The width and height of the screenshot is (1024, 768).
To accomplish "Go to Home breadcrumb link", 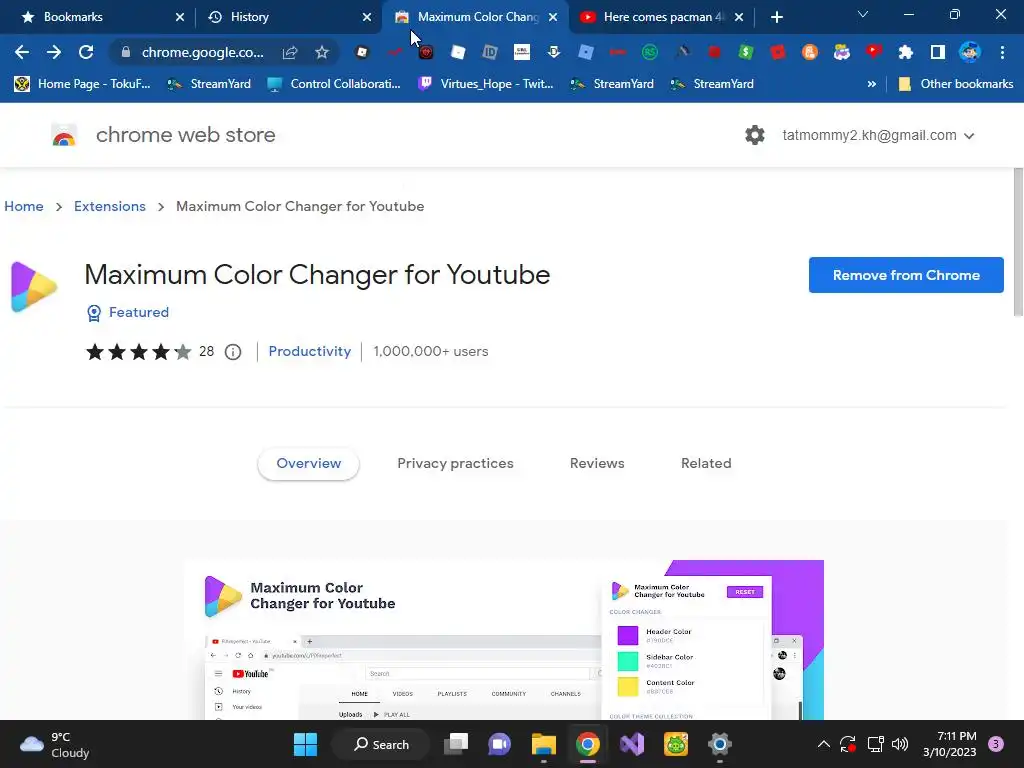I will (x=24, y=206).
